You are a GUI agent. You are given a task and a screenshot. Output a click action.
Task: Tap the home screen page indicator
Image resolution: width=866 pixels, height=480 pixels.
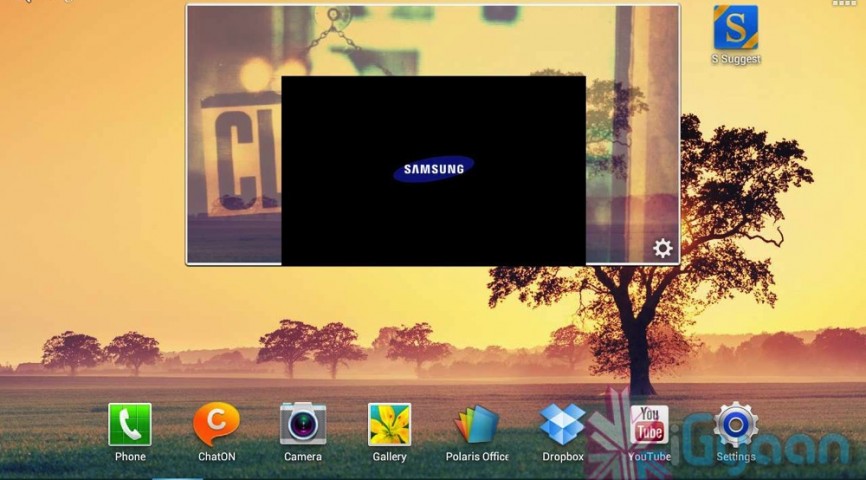tap(178, 477)
